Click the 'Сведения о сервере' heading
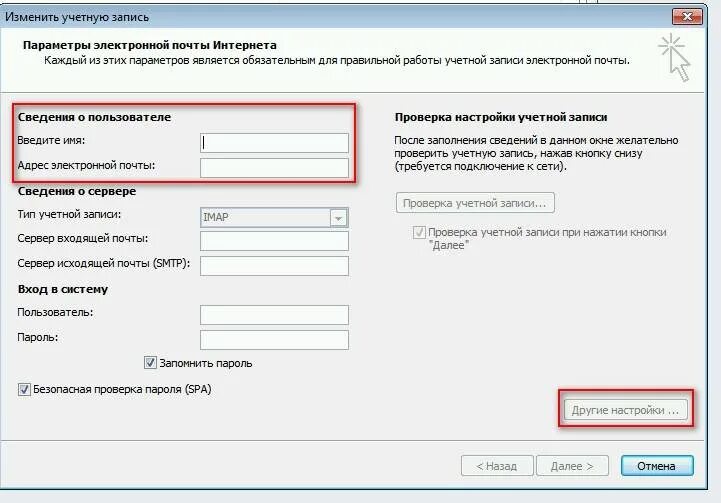The width and height of the screenshot is (721, 503). pos(77,191)
